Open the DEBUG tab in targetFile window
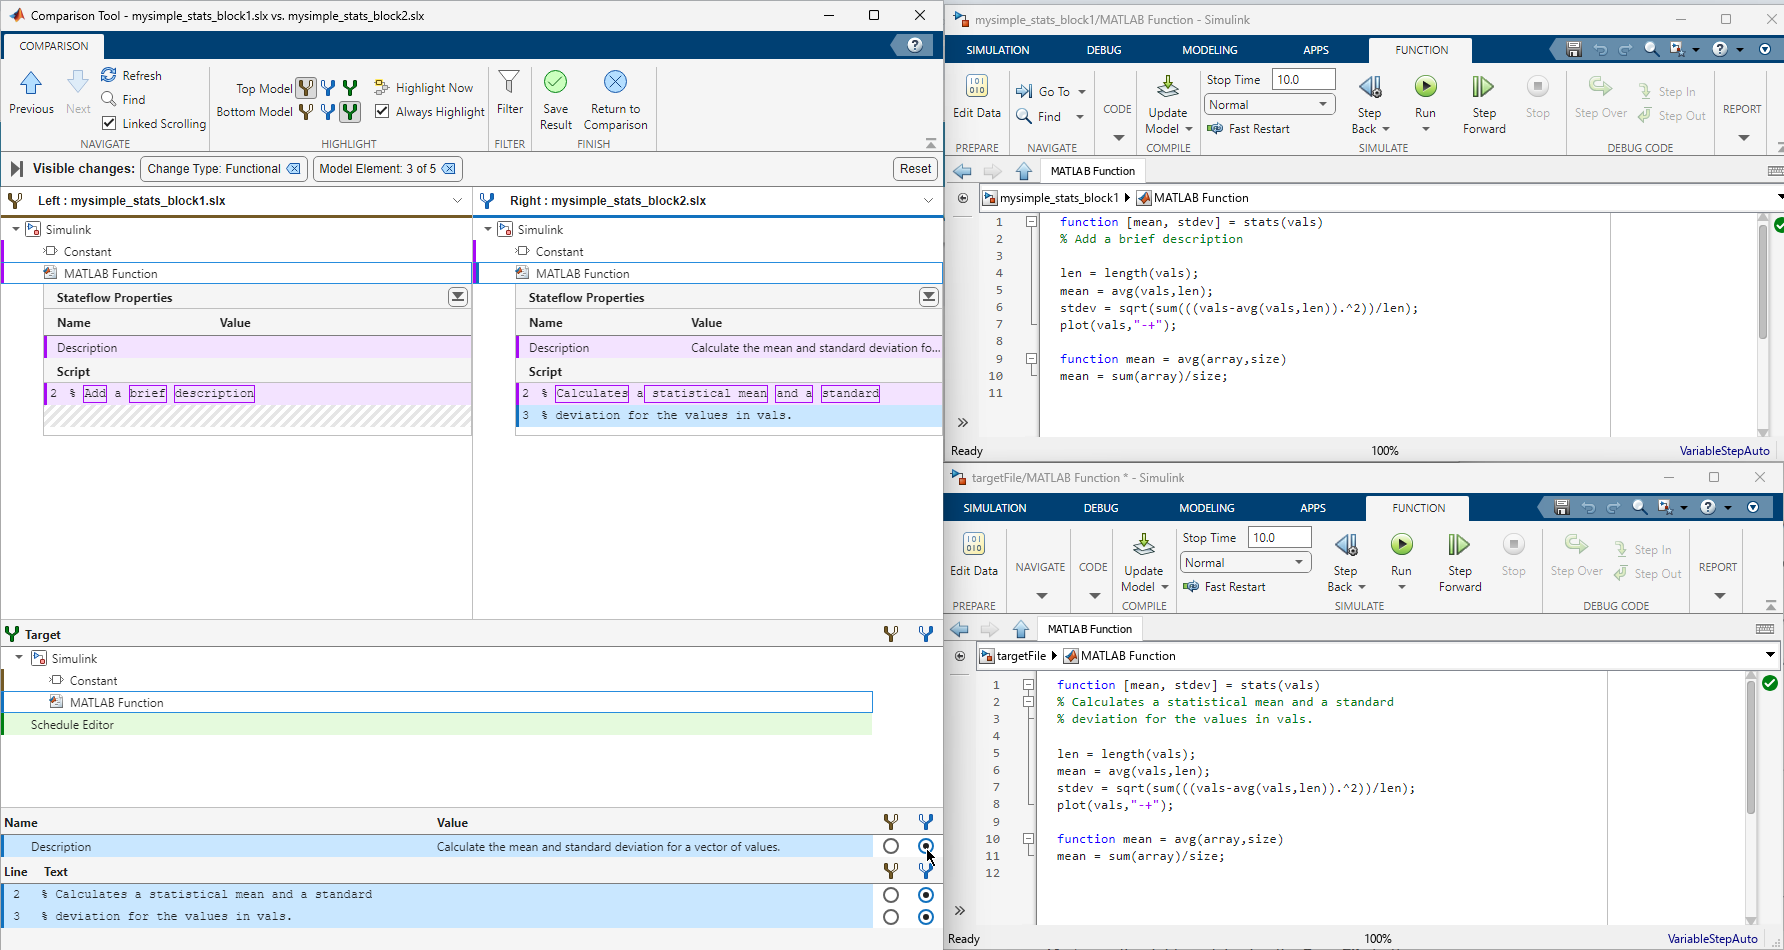 1100,508
